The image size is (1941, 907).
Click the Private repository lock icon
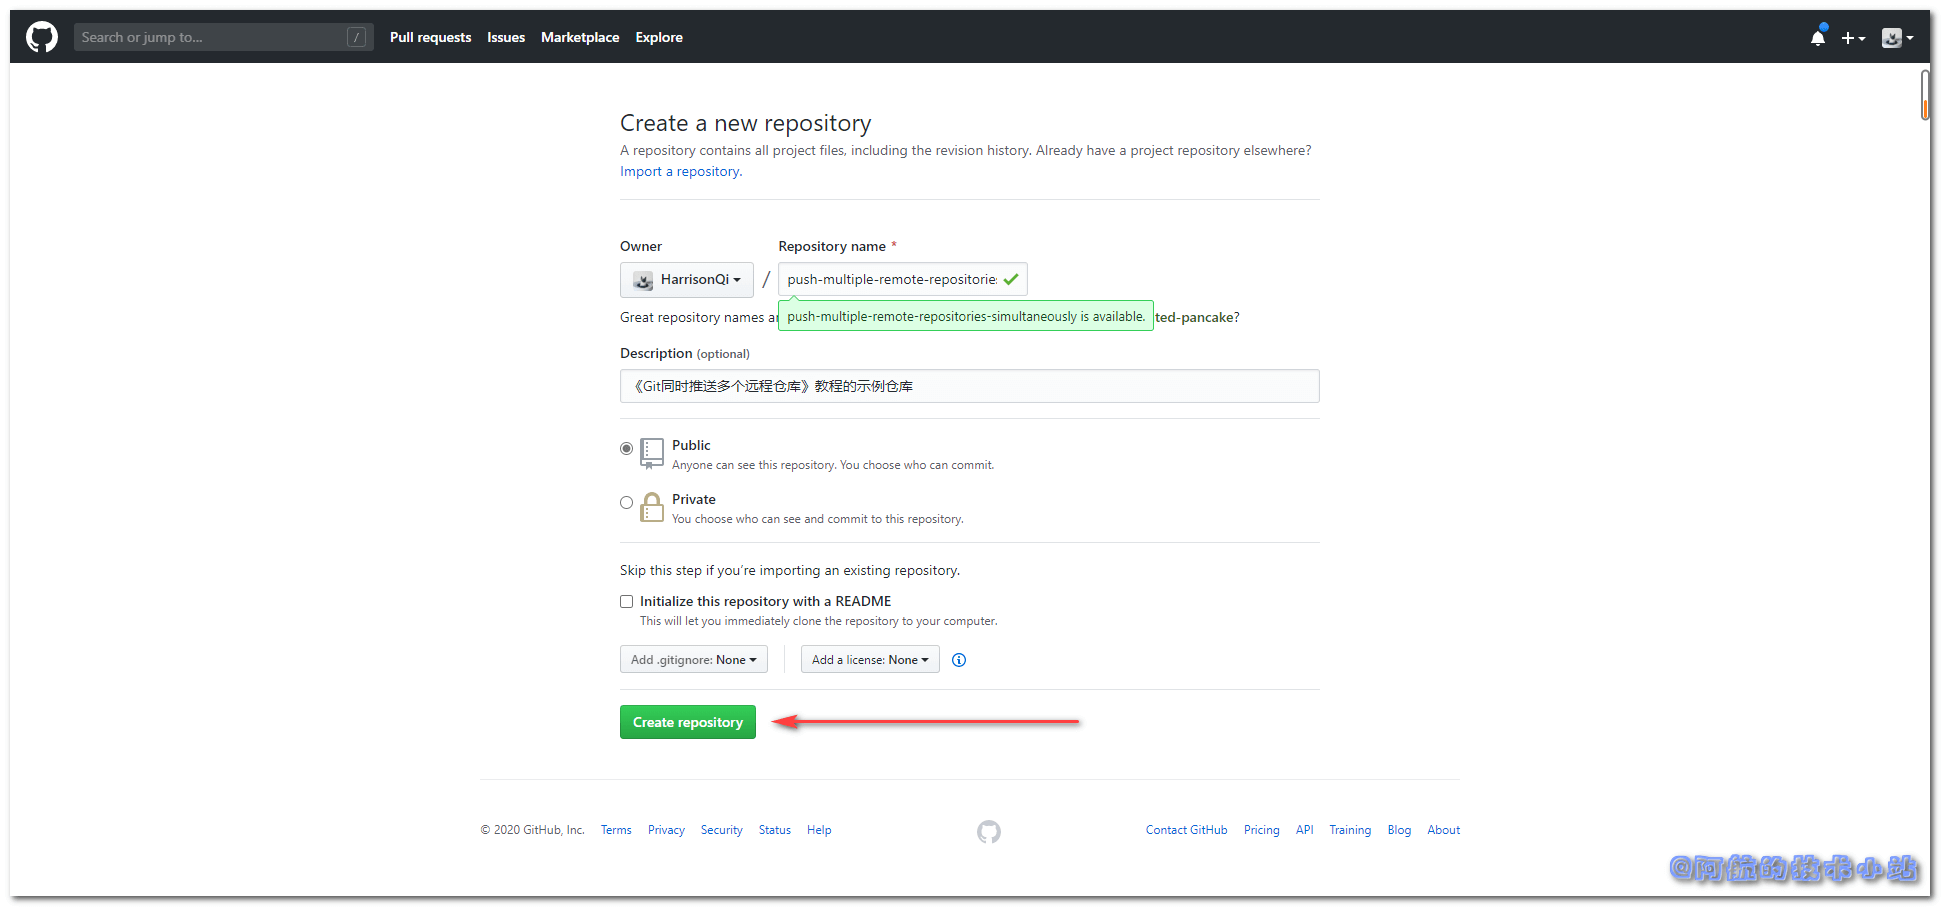click(652, 507)
